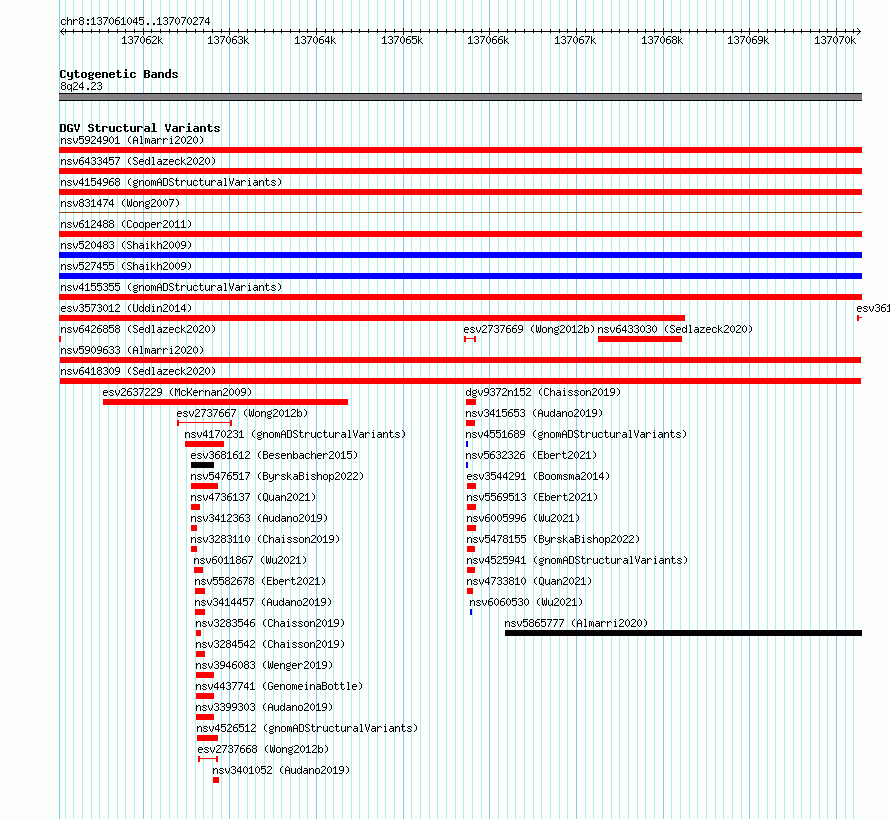Viewport: 890px width, 819px height.
Task: Click the nsv4170231 gnomAD variant label
Action: (295, 434)
